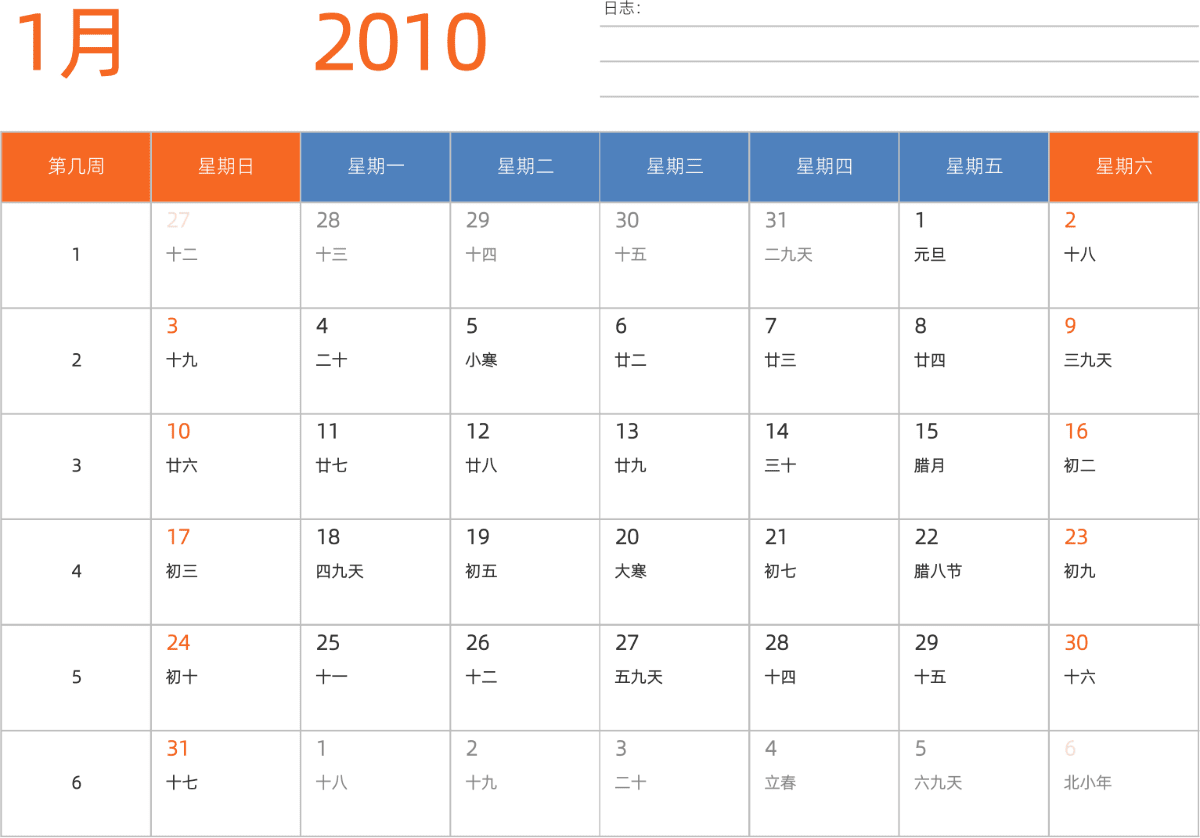Click the 三十 lunar date
Image resolution: width=1200 pixels, height=838 pixels.
click(781, 466)
